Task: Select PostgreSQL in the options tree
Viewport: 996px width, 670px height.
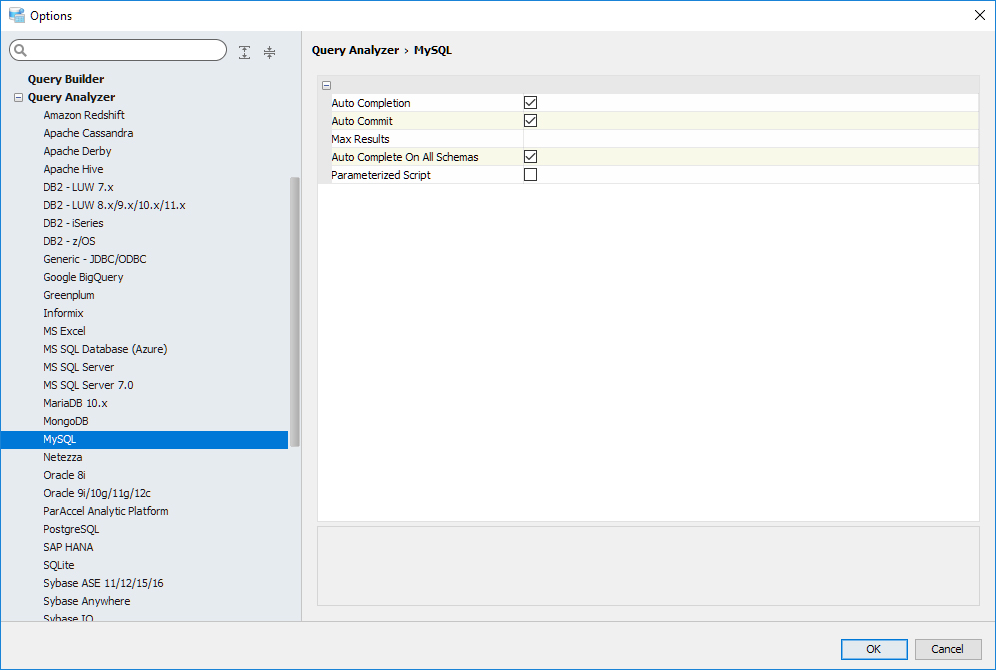Action: (x=71, y=529)
